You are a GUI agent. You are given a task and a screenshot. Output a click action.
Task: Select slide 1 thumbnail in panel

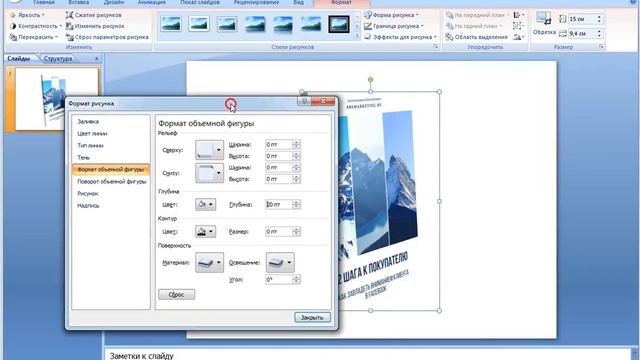[x=57, y=99]
